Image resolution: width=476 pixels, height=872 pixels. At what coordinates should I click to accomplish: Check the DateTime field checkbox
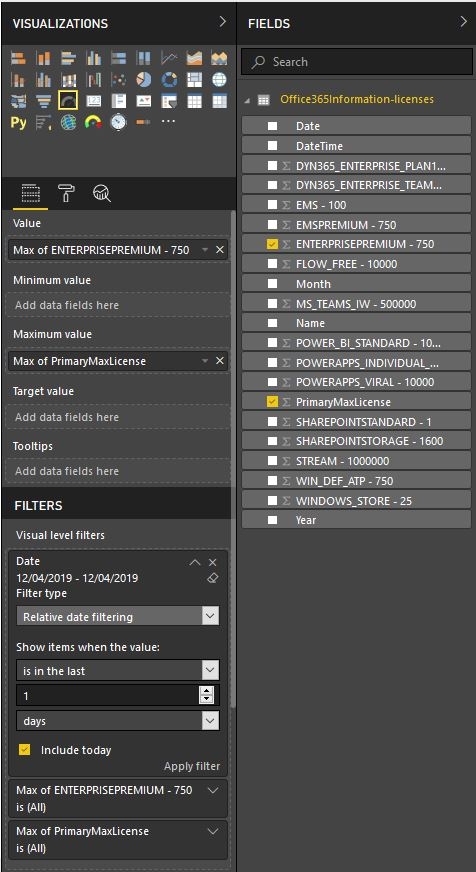coord(272,146)
